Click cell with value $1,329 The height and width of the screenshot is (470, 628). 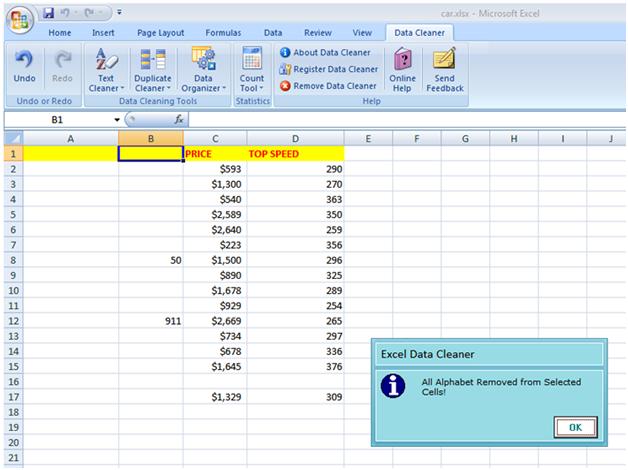tap(215, 397)
